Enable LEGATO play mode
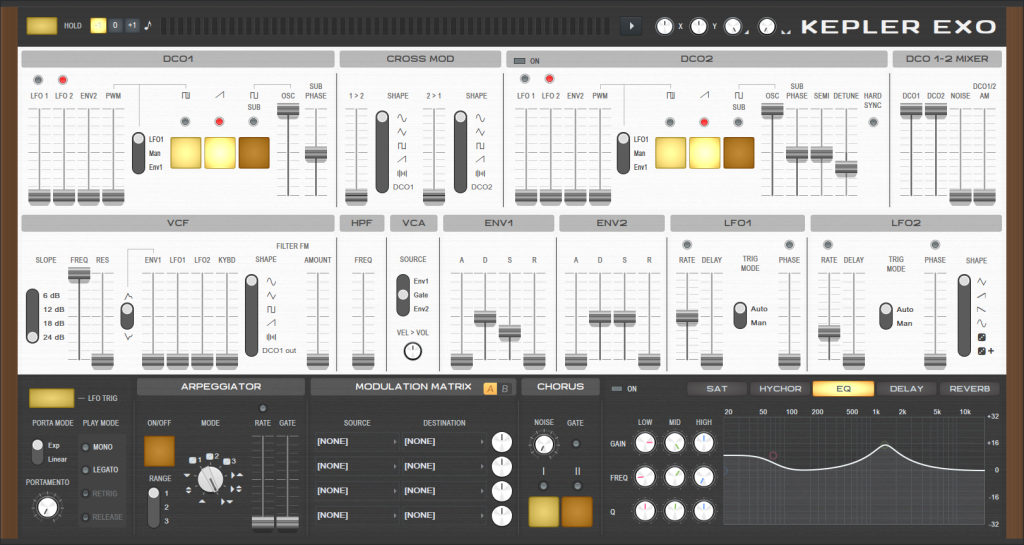The image size is (1024, 545). [85, 470]
